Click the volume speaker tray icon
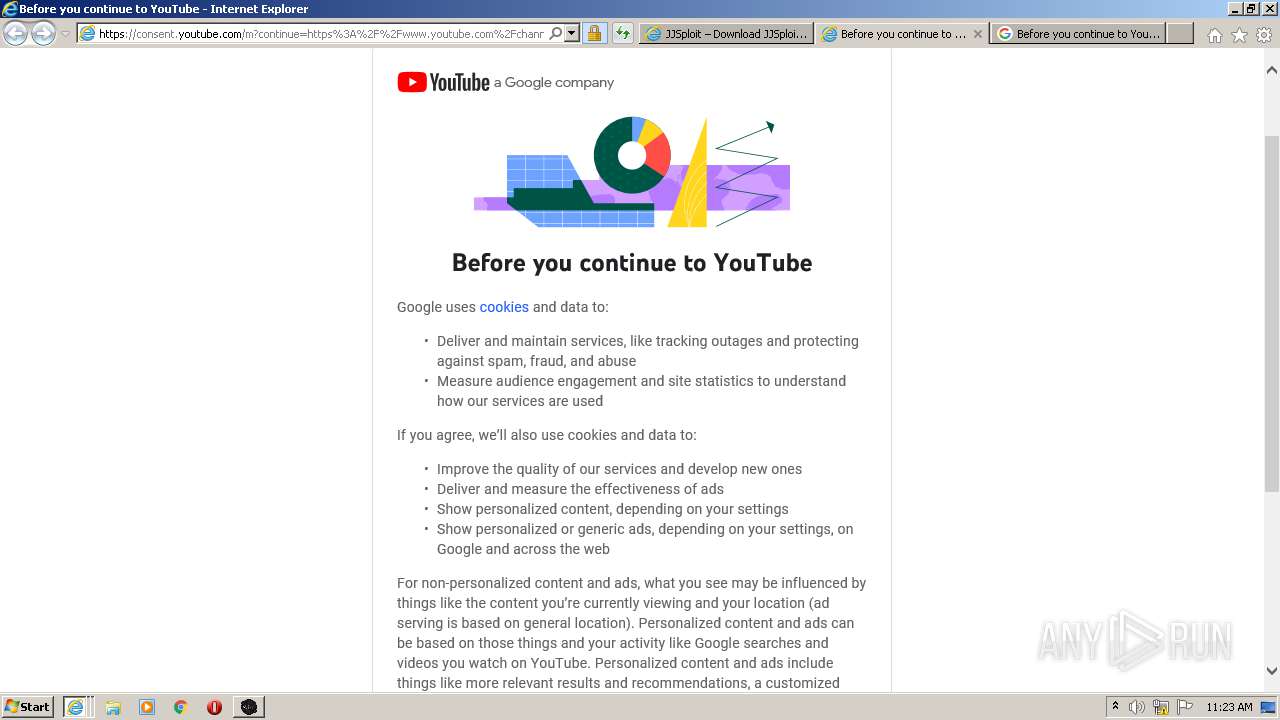 pos(1137,707)
